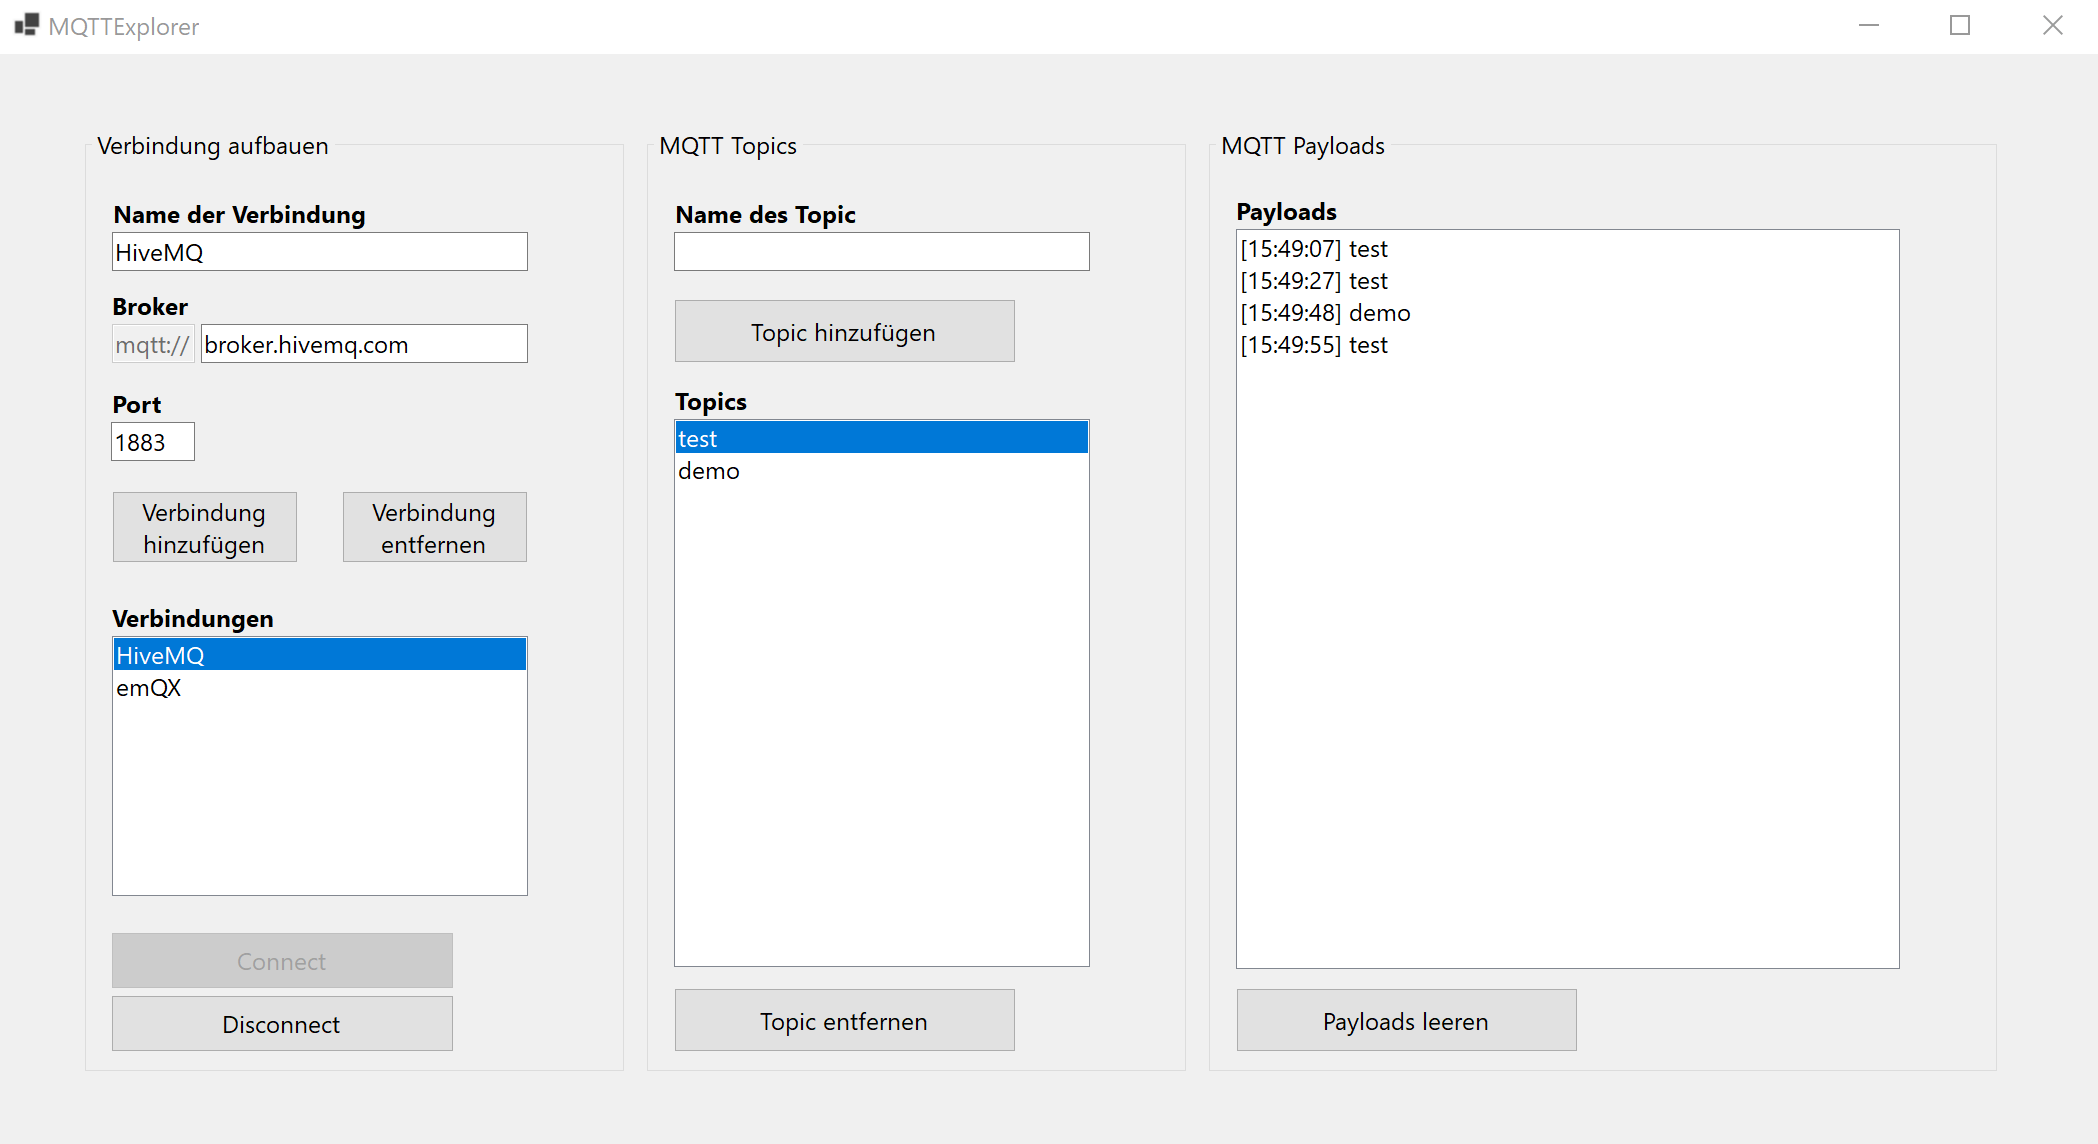Click Verbindung hinzufügen button
Viewport: 2098px width, 1144px height.
click(205, 527)
